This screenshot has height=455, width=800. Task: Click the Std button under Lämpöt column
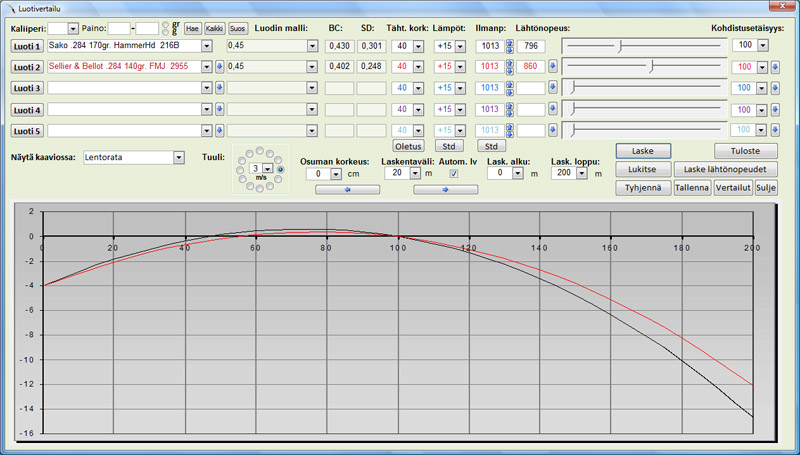pyautogui.click(x=449, y=146)
